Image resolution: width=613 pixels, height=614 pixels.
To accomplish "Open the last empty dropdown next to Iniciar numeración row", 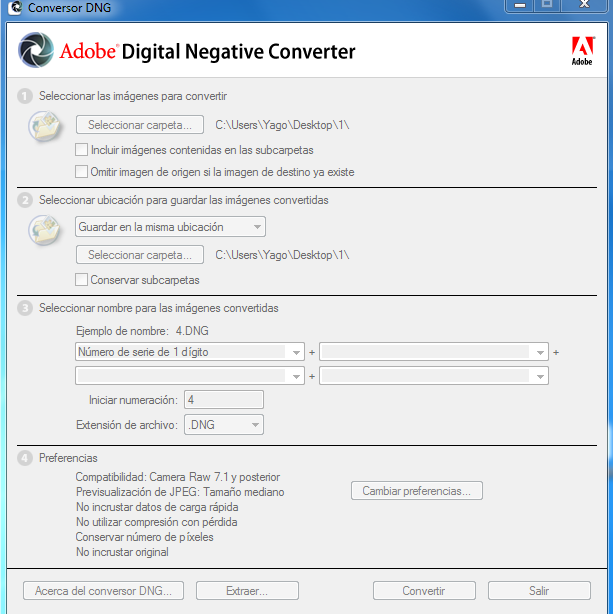I will (434, 376).
